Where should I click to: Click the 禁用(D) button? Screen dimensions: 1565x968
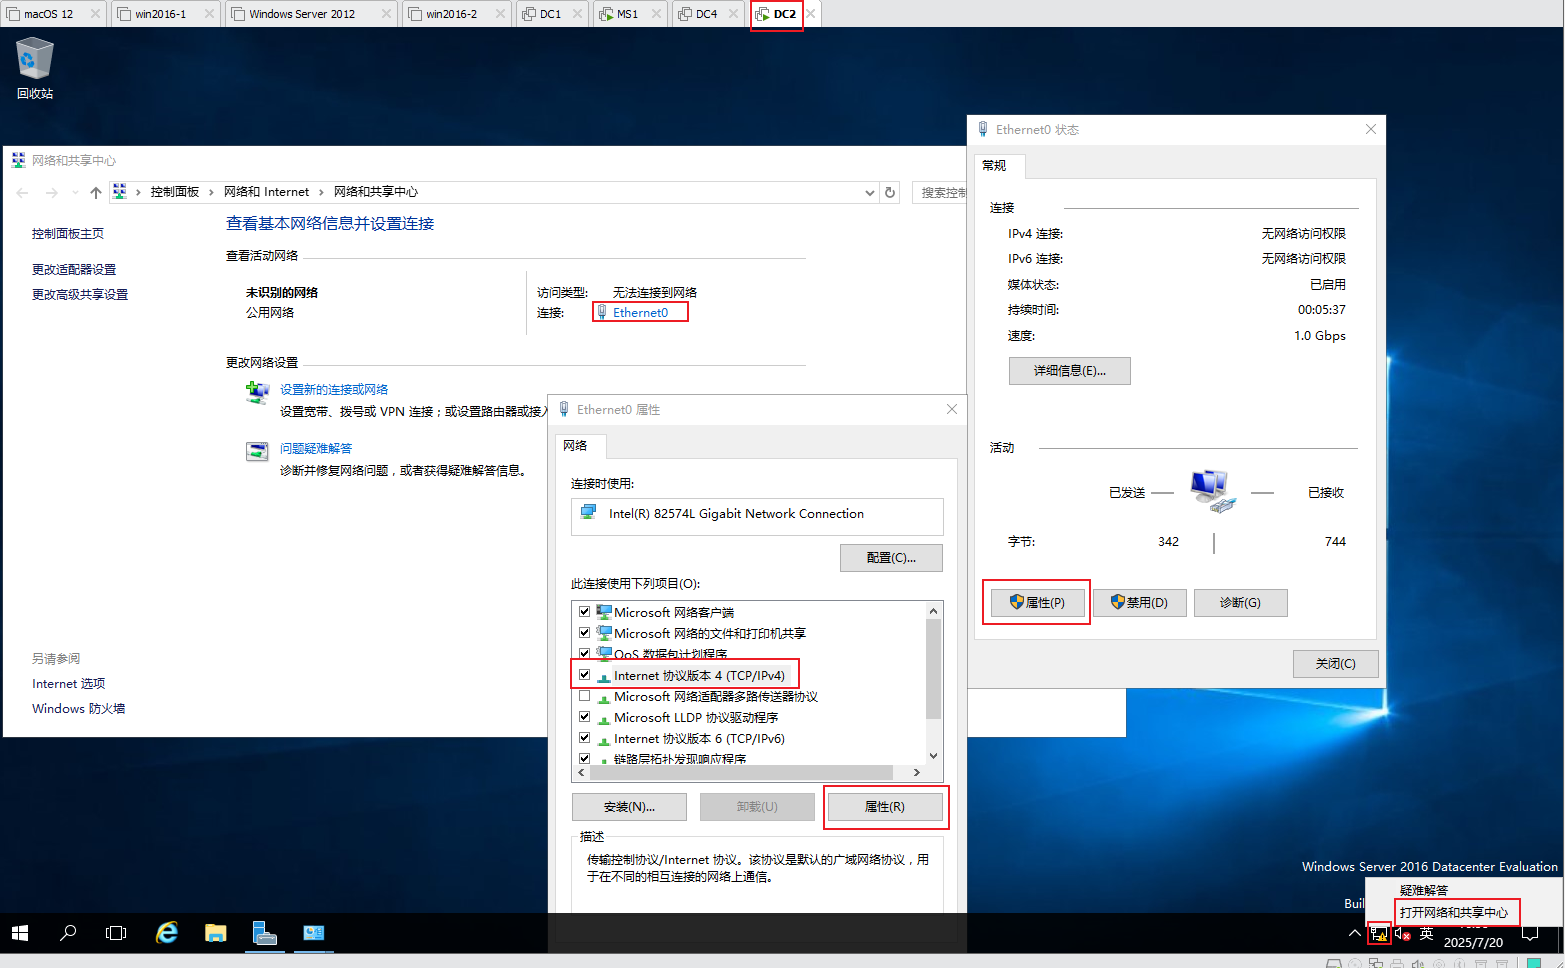tap(1139, 602)
